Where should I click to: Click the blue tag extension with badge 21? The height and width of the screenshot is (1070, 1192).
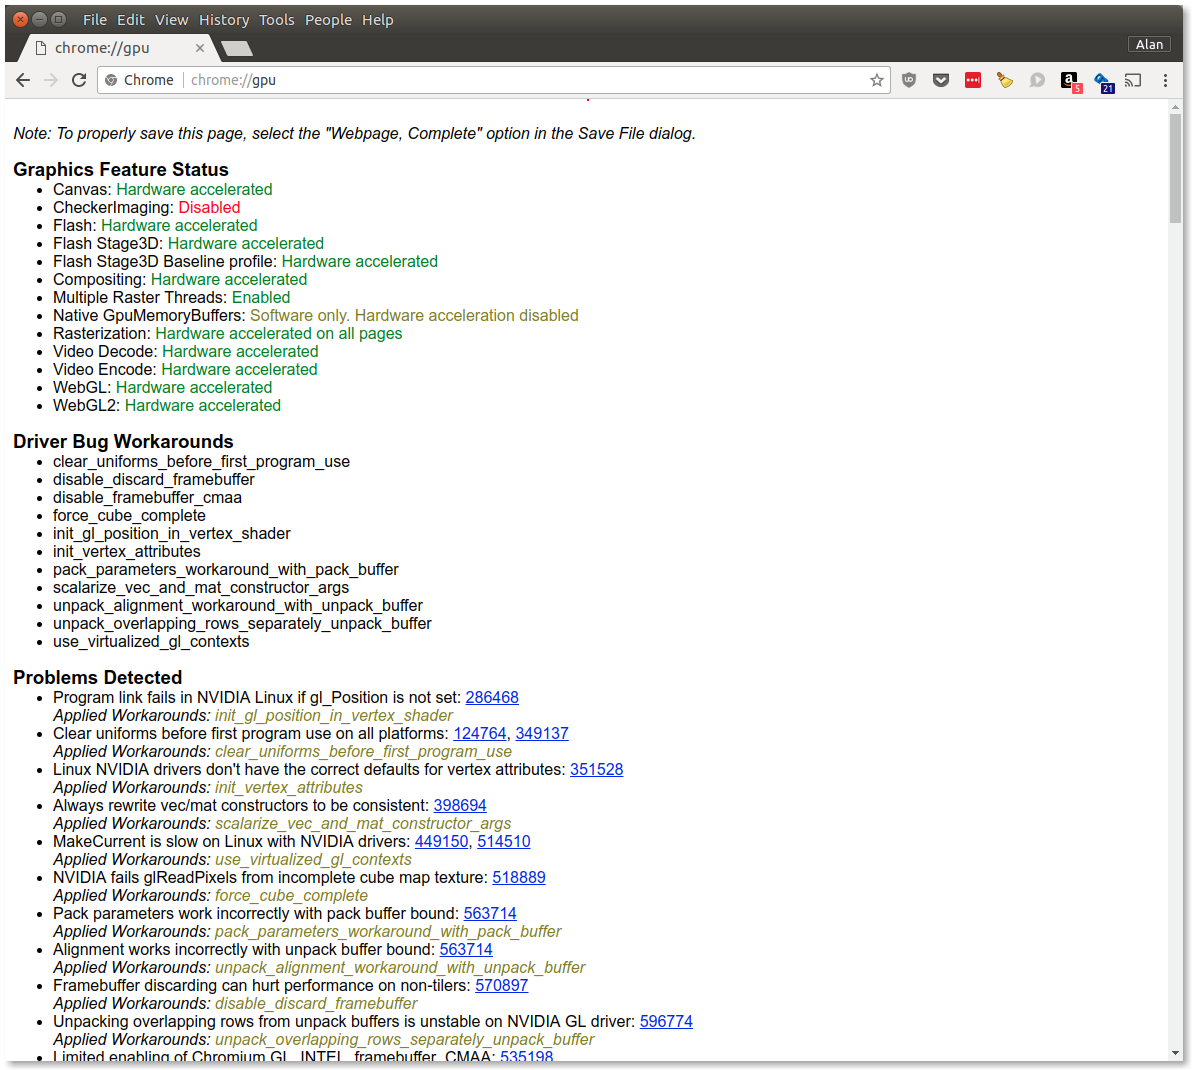[1102, 81]
